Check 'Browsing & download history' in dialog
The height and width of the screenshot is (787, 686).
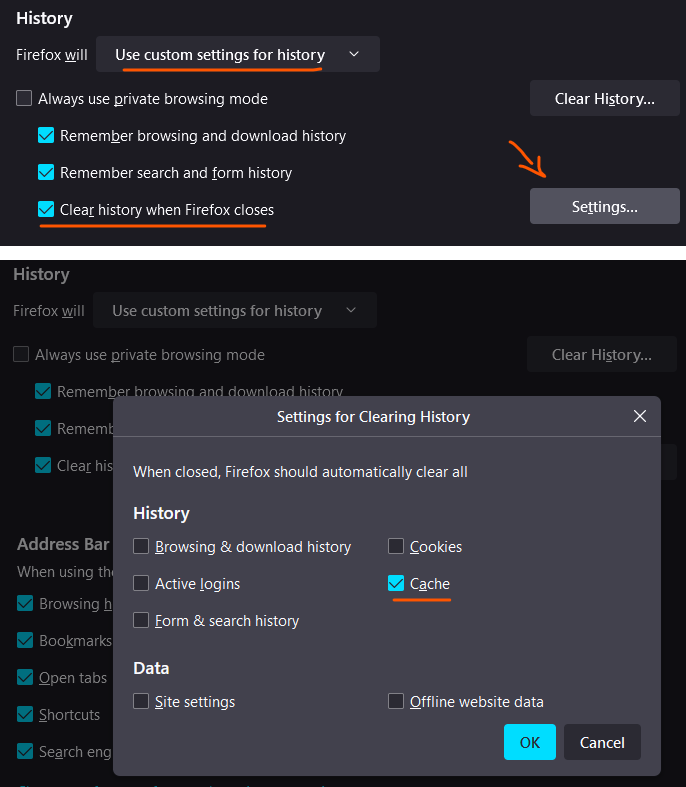[x=141, y=546]
